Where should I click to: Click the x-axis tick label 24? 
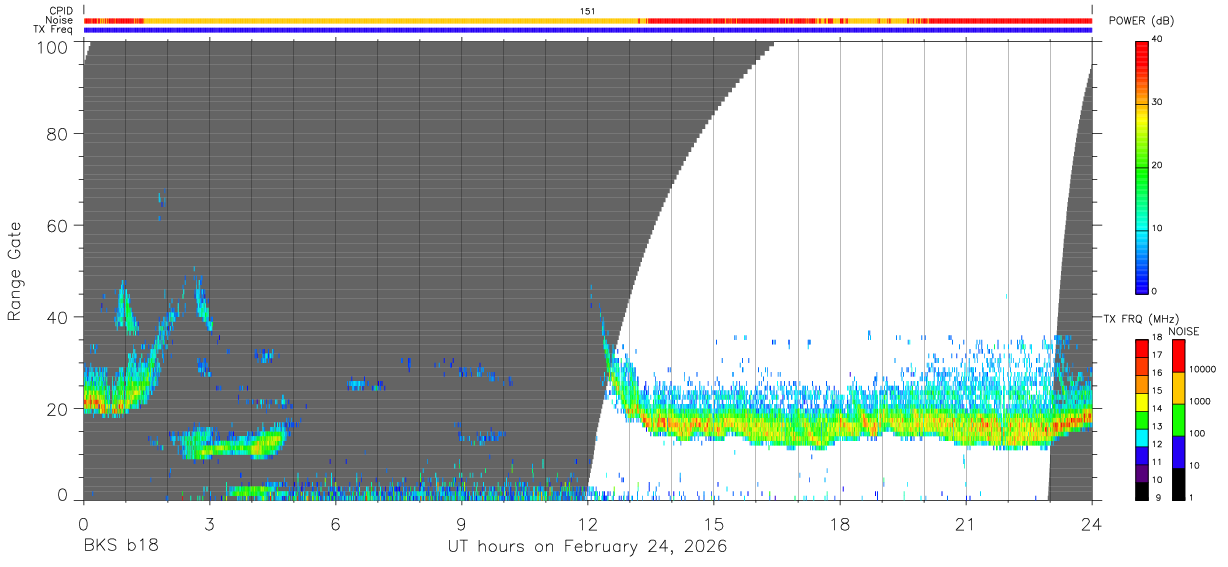click(x=1092, y=524)
